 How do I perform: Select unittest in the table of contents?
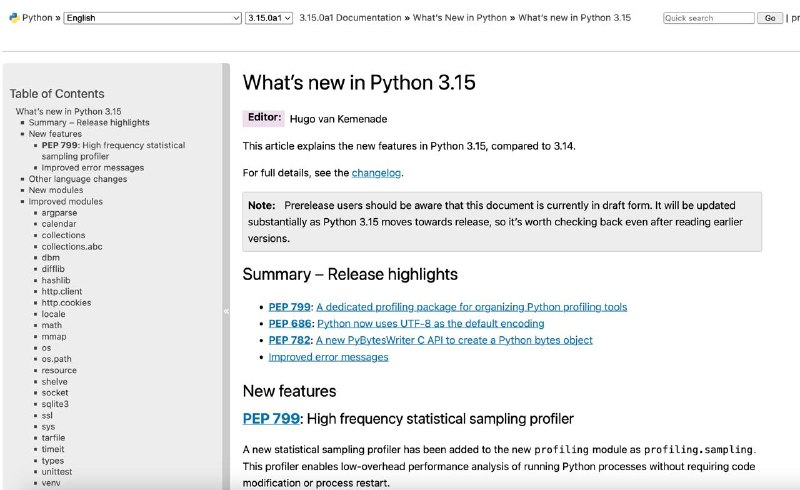pyautogui.click(x=57, y=472)
